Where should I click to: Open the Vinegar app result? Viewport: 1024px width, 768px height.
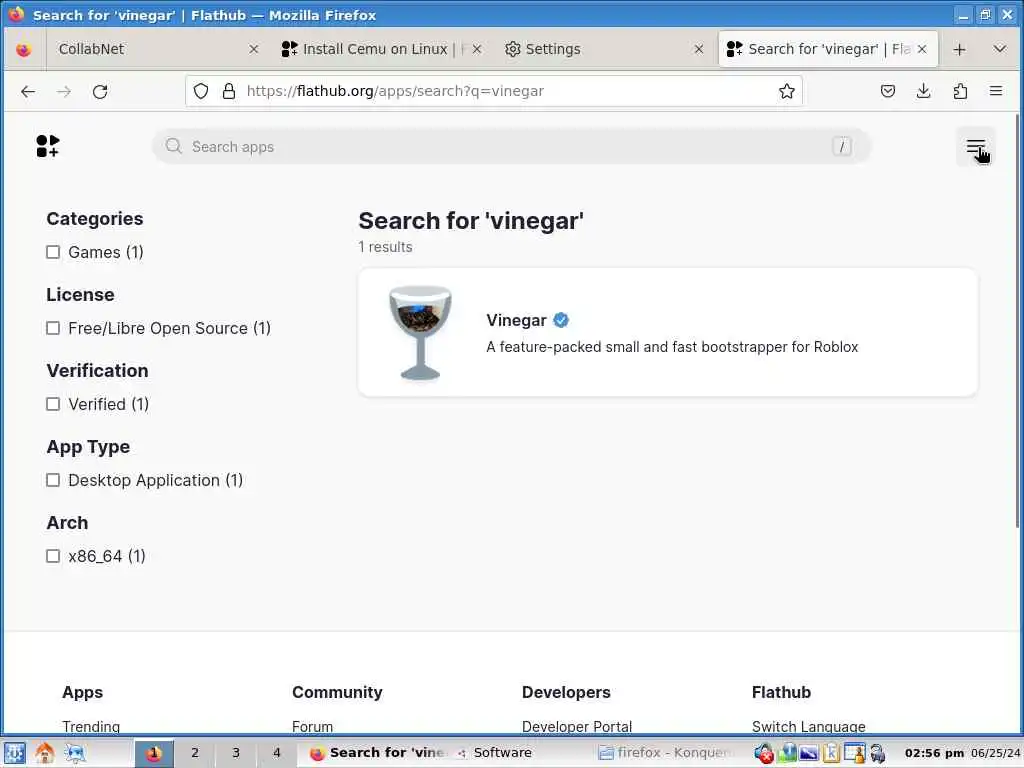point(667,332)
